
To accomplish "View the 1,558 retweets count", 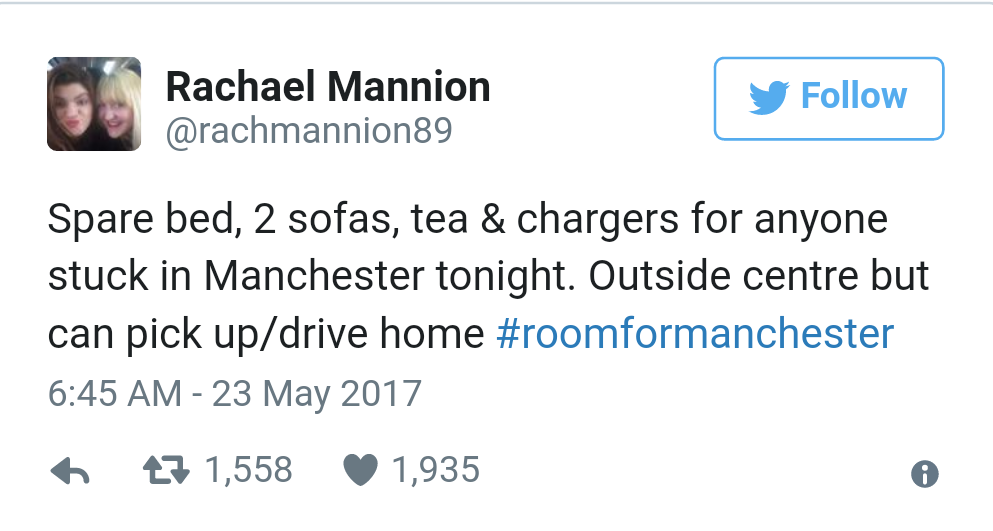I will pos(249,469).
